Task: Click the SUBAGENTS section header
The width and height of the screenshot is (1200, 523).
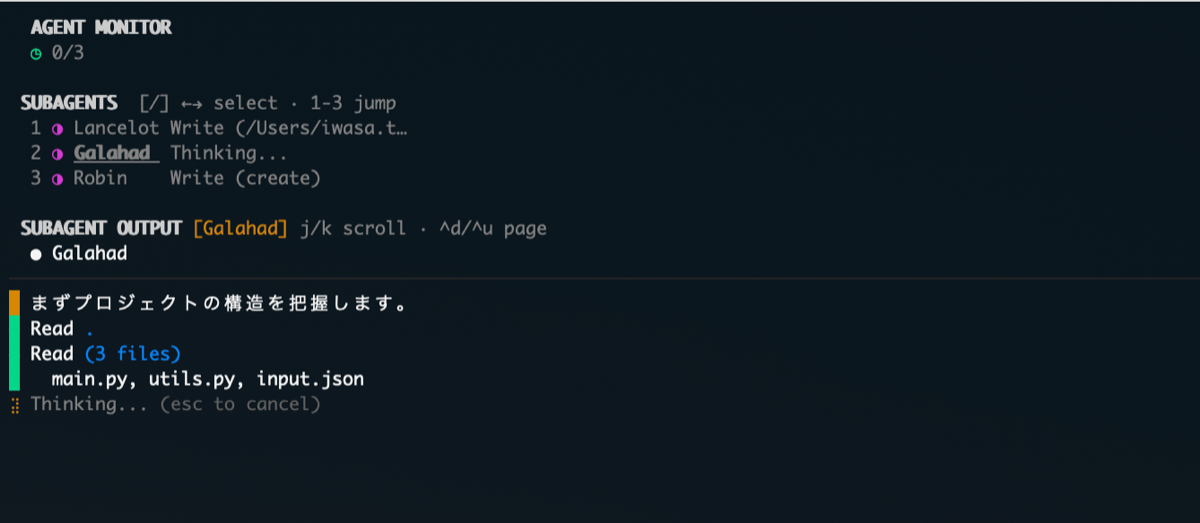Action: pos(69,103)
